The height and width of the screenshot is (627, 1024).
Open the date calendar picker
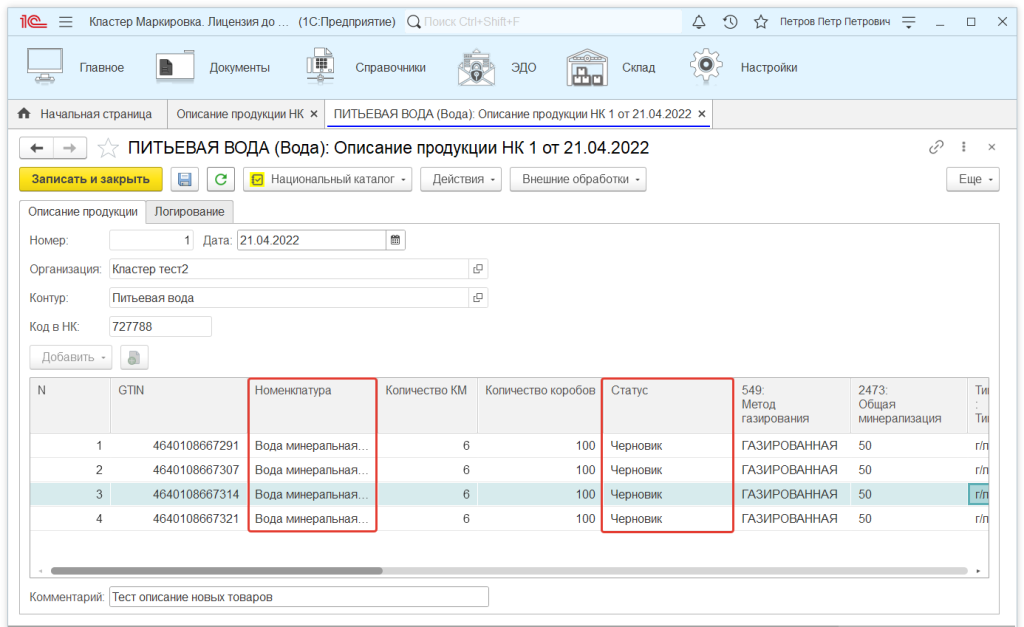[x=396, y=240]
